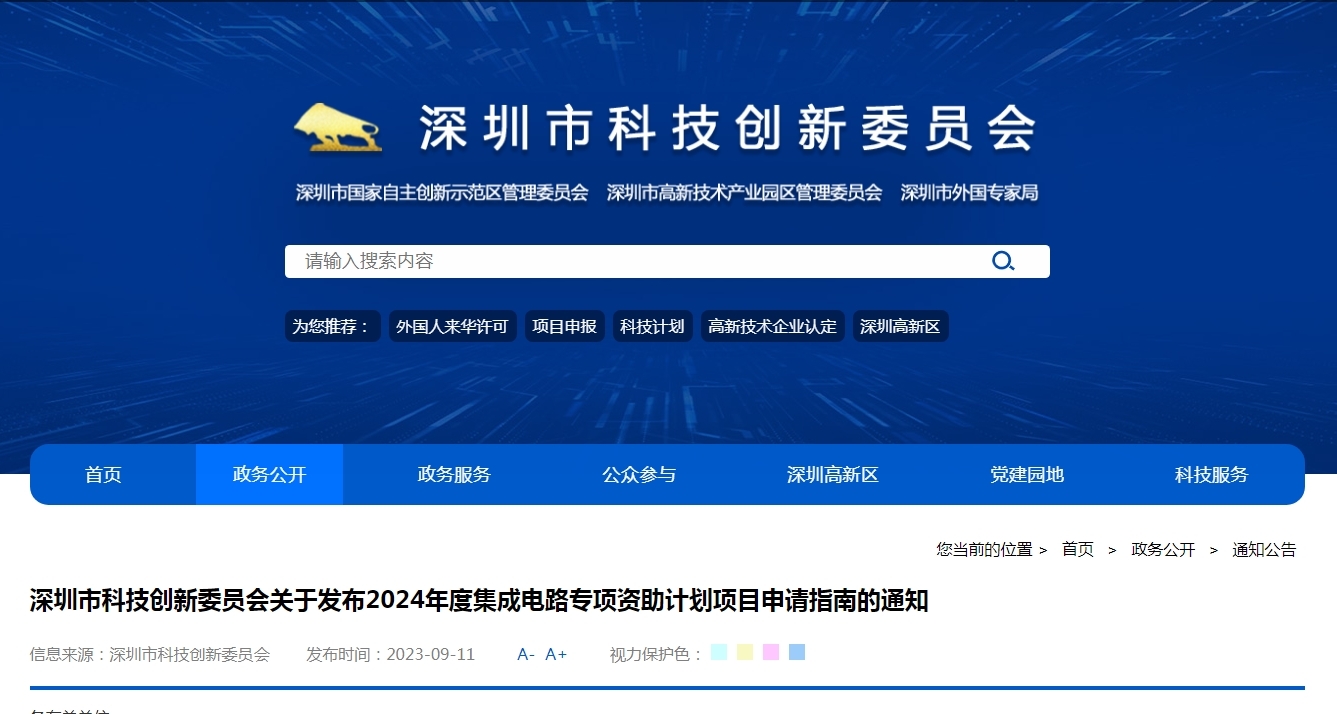Screen dimensions: 1337x714
Task: Select the light yellow eye-protection color
Action: (744, 653)
